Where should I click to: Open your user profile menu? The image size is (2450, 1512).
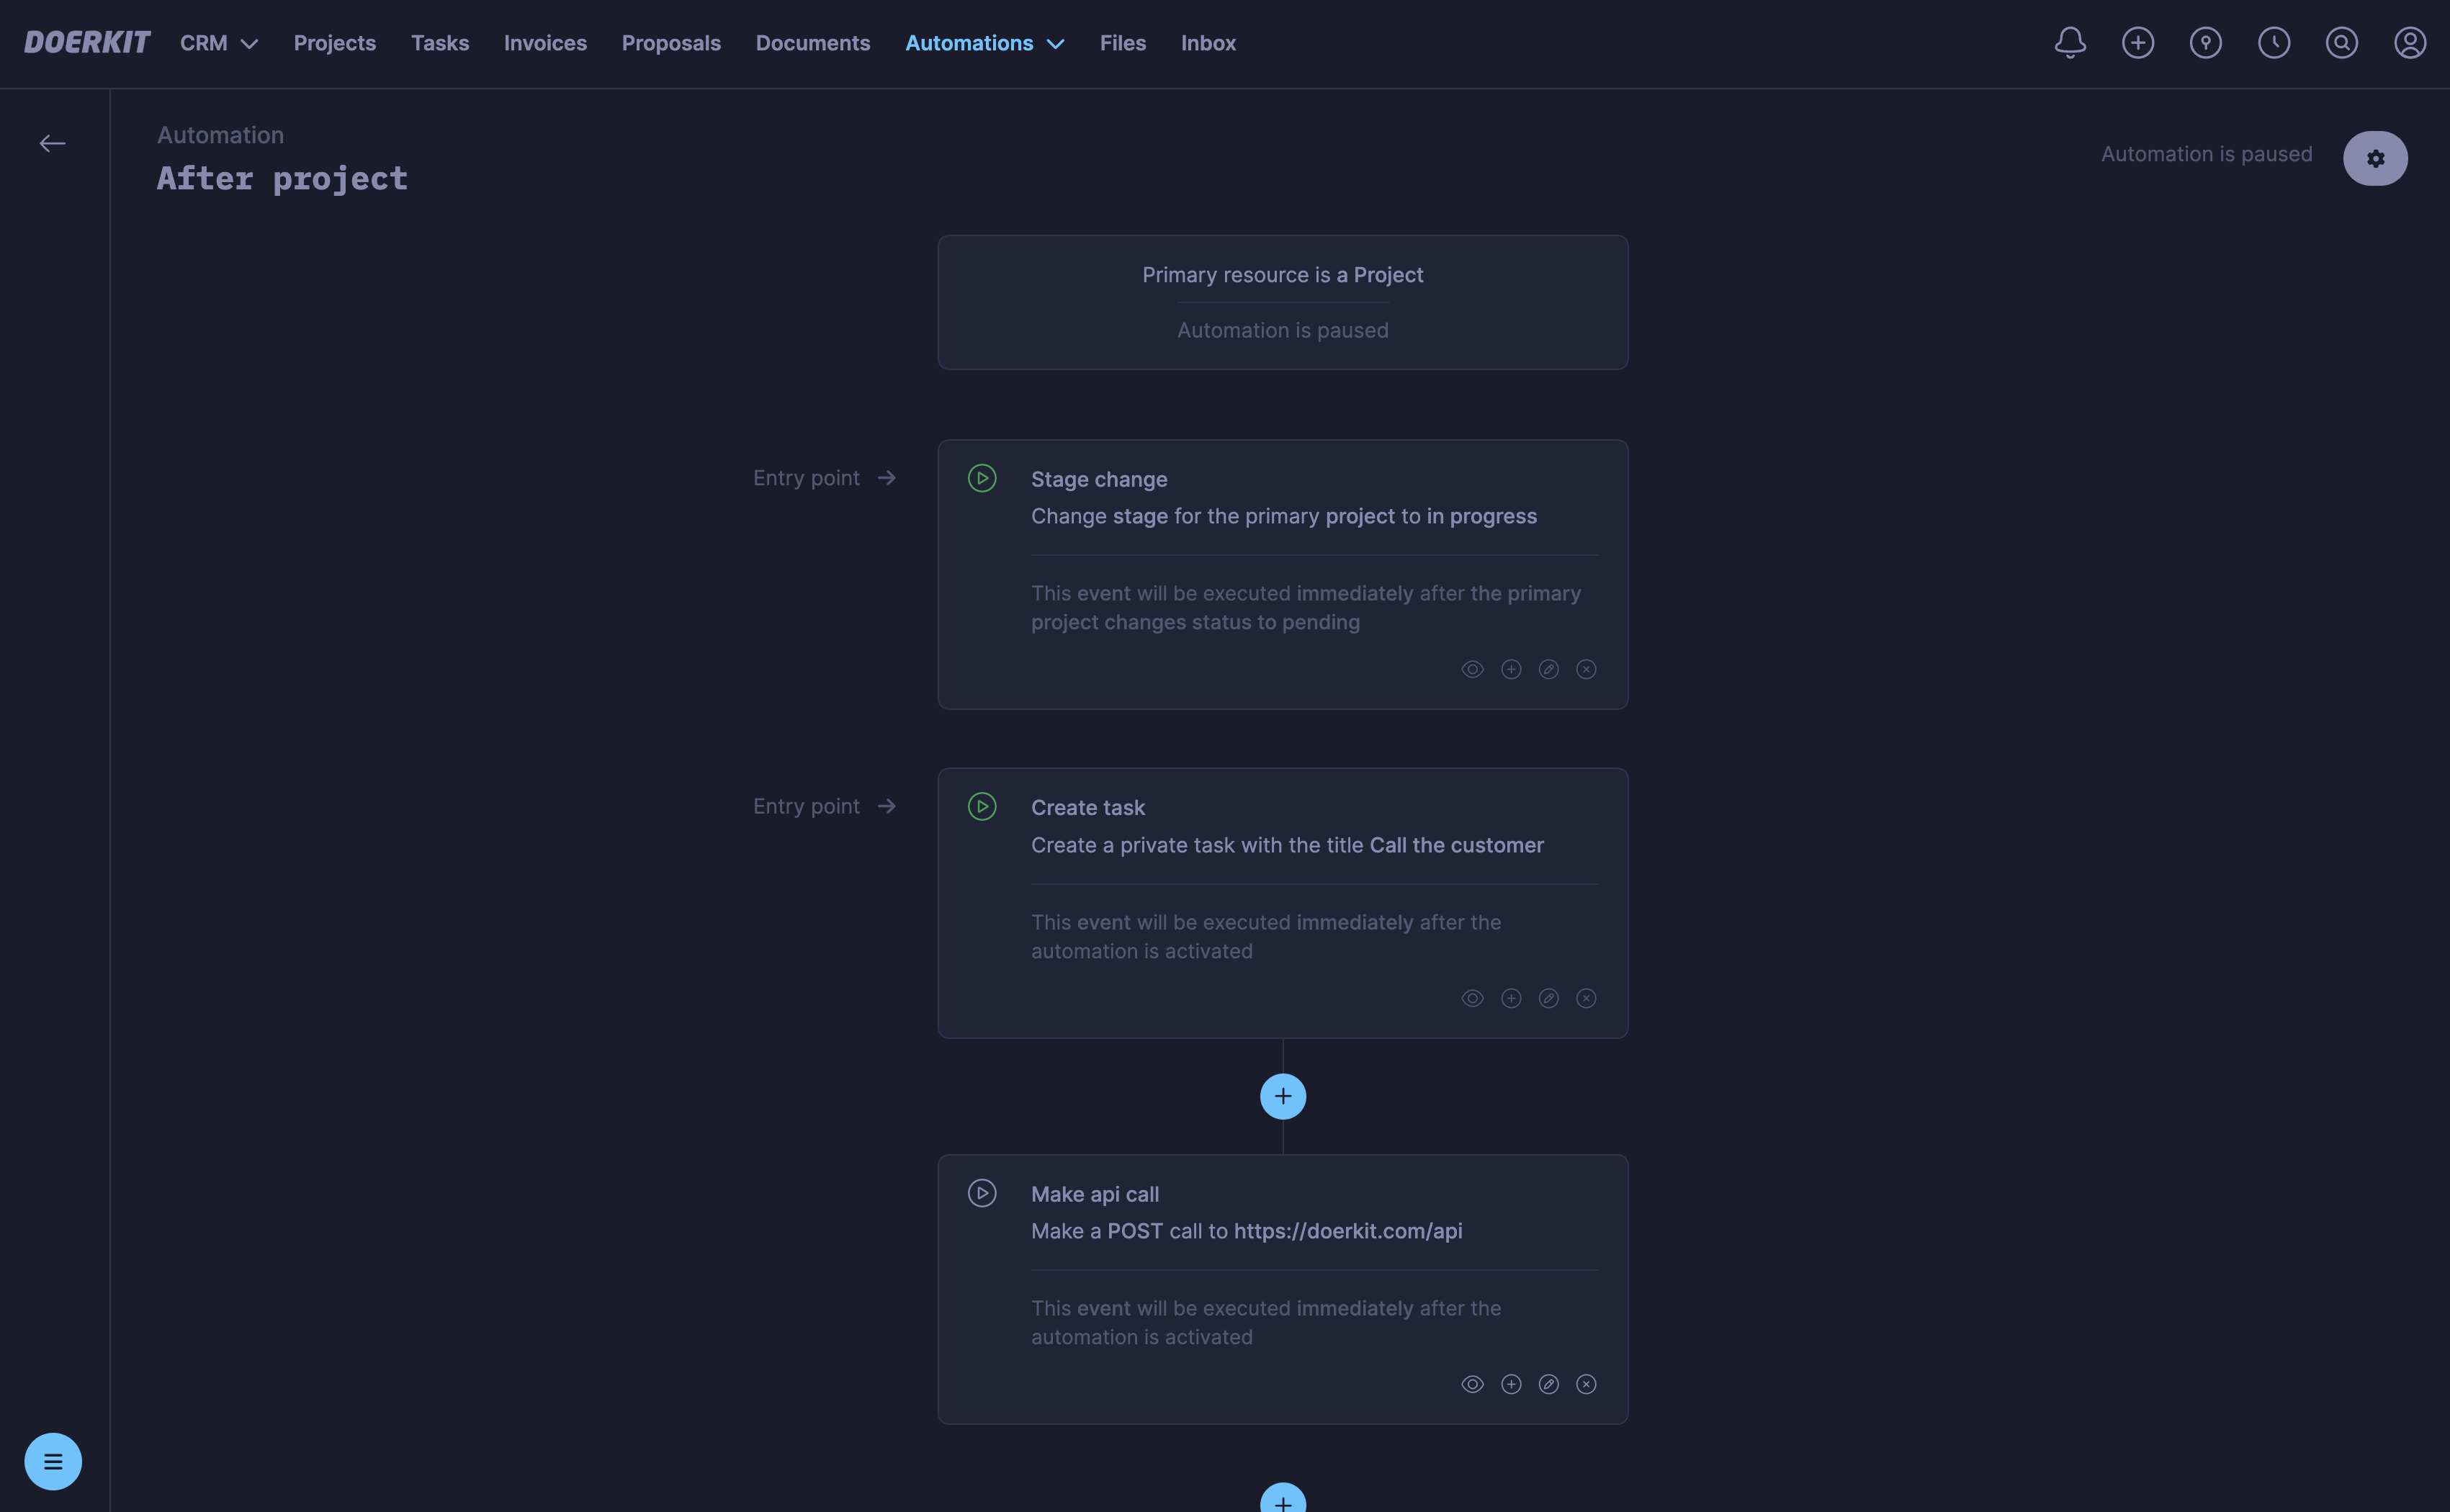[x=2410, y=43]
